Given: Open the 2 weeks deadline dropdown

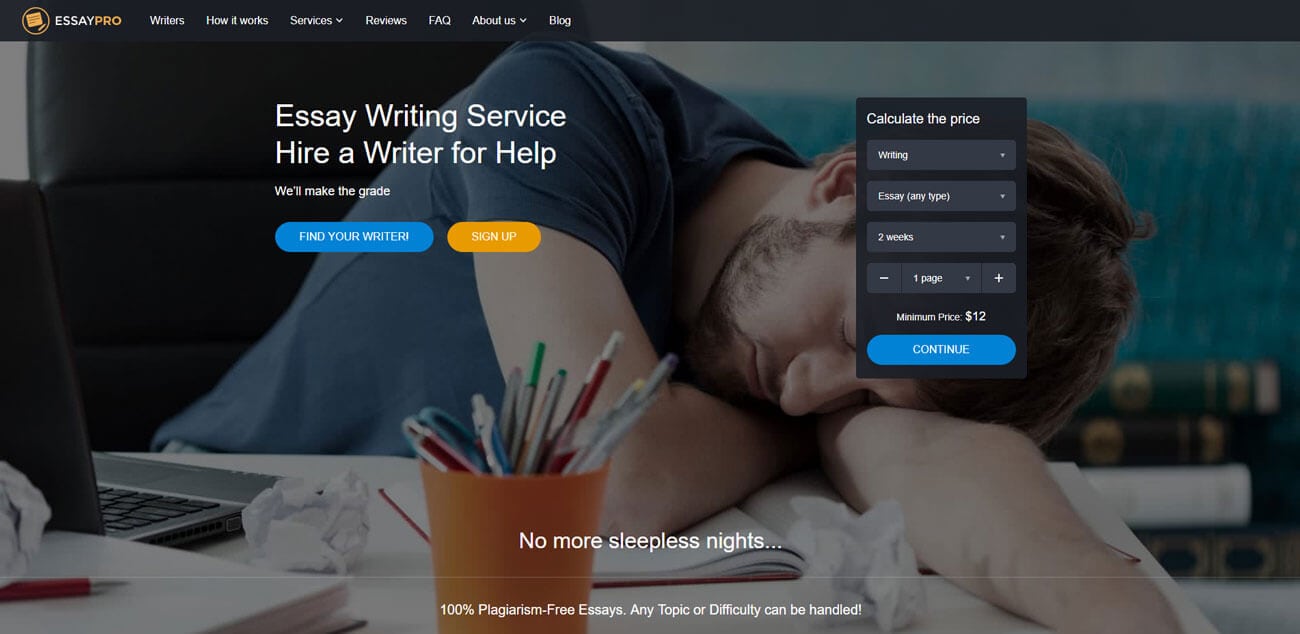Looking at the screenshot, I should point(941,237).
